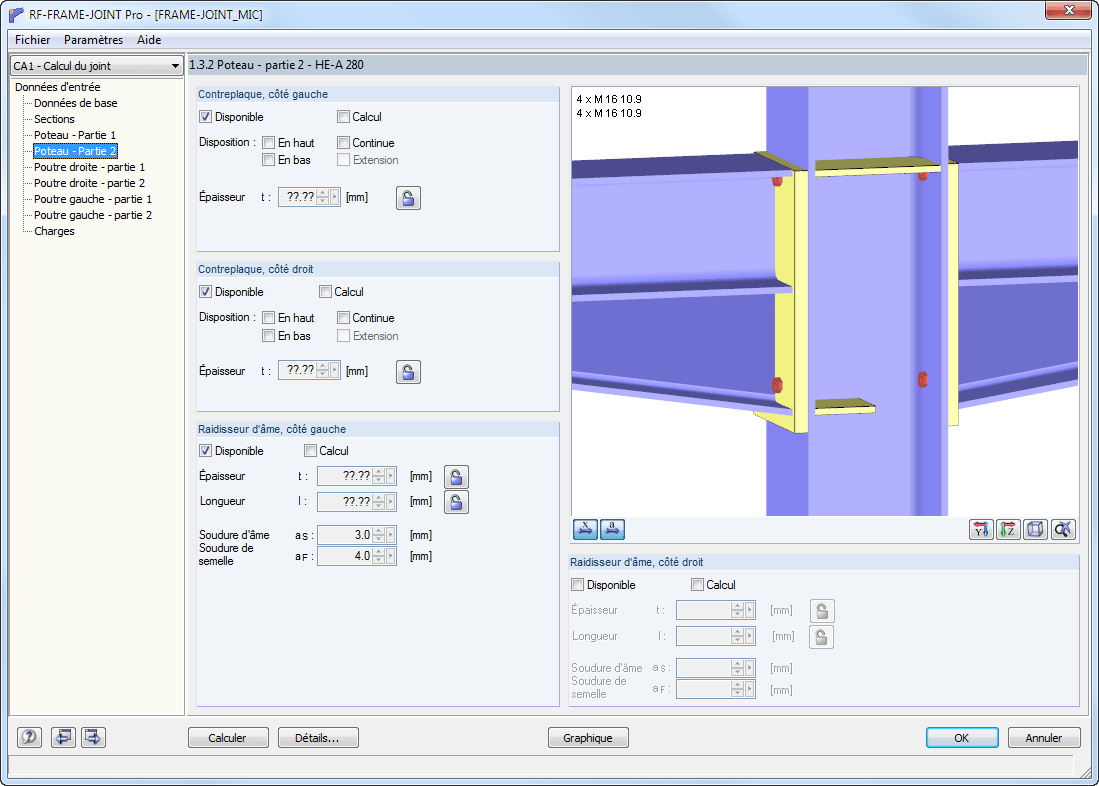
Task: Click the 3D joint preview image
Action: (x=825, y=301)
